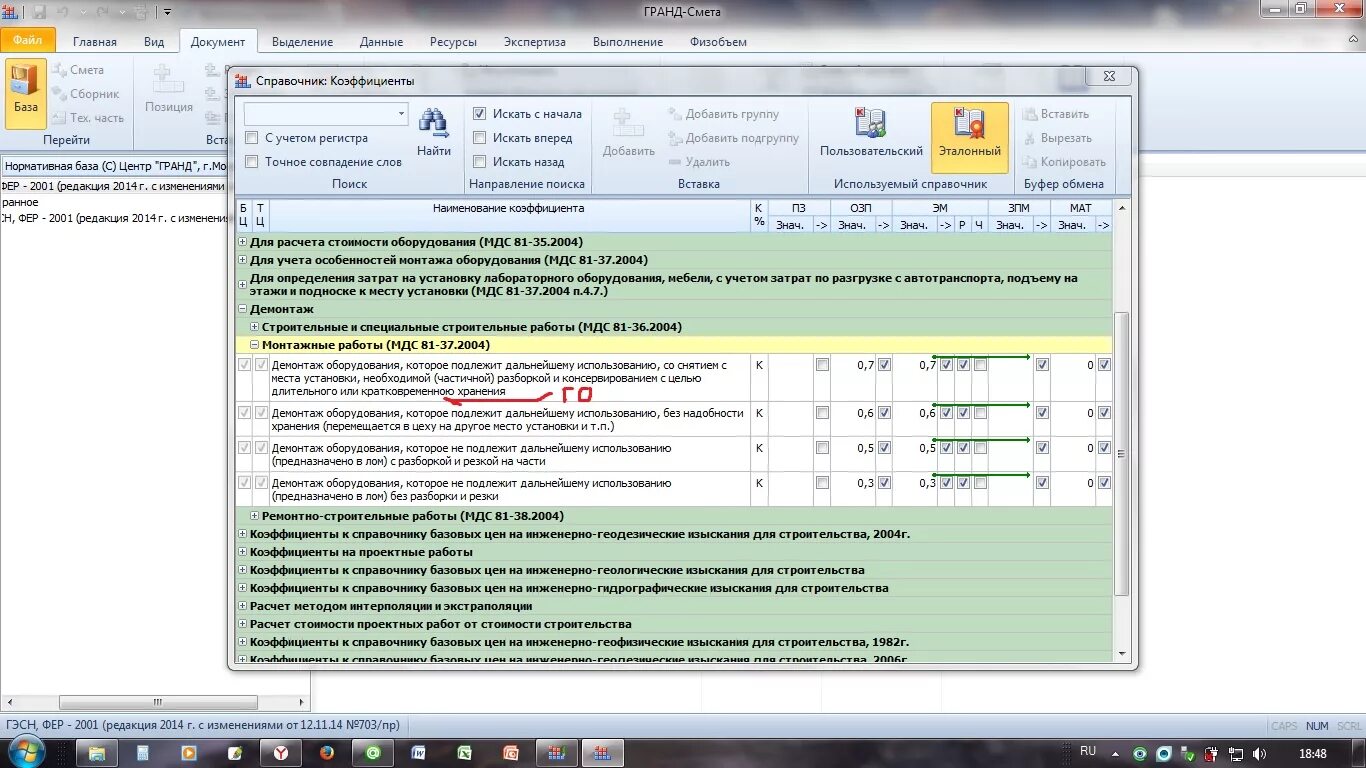
Task: Click the horizontal scrollbar in left base panel
Action: tap(156, 703)
